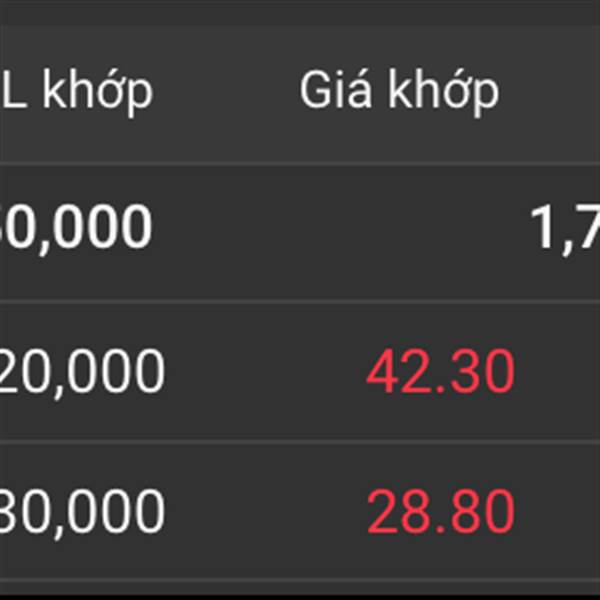Click gap between 30,000 and 28.80
This screenshot has width=600, height=600.
coord(266,512)
